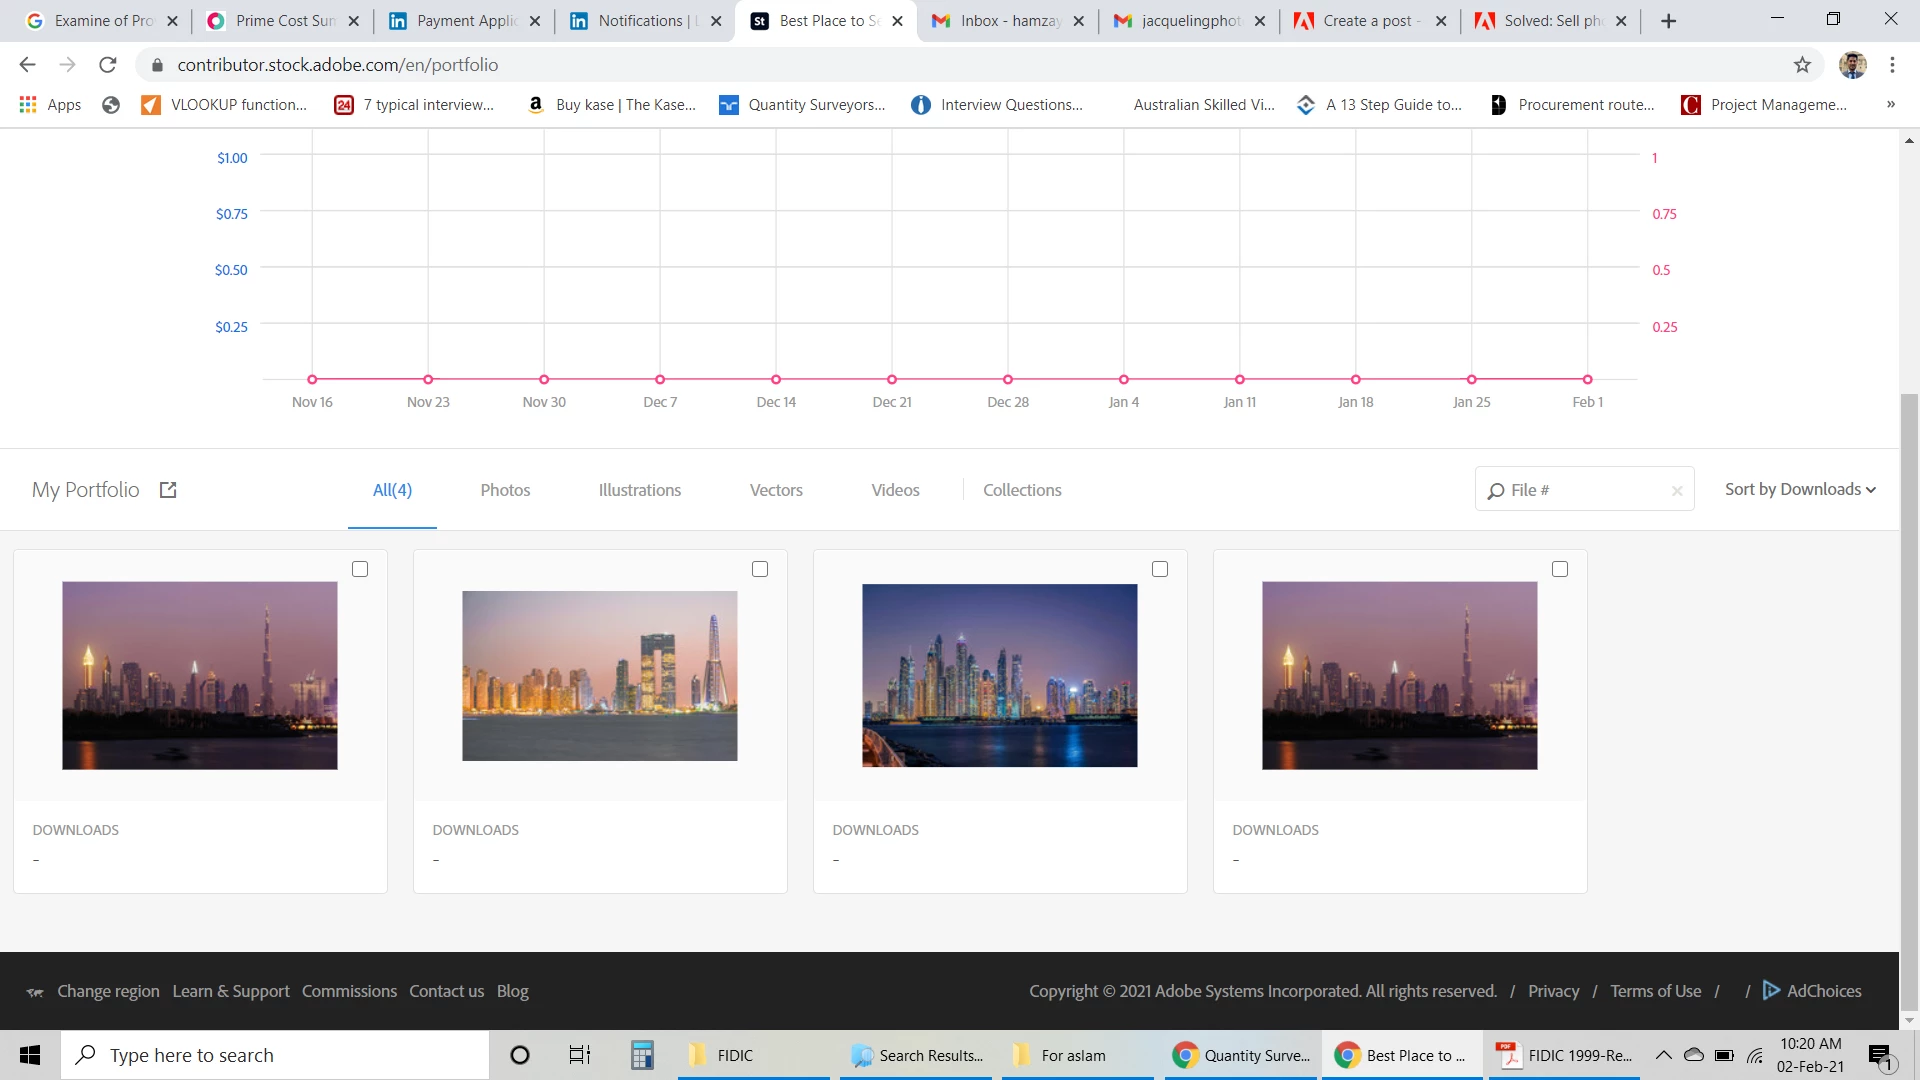
Task: Expand the Sort by Downloads dropdown
Action: [1799, 489]
